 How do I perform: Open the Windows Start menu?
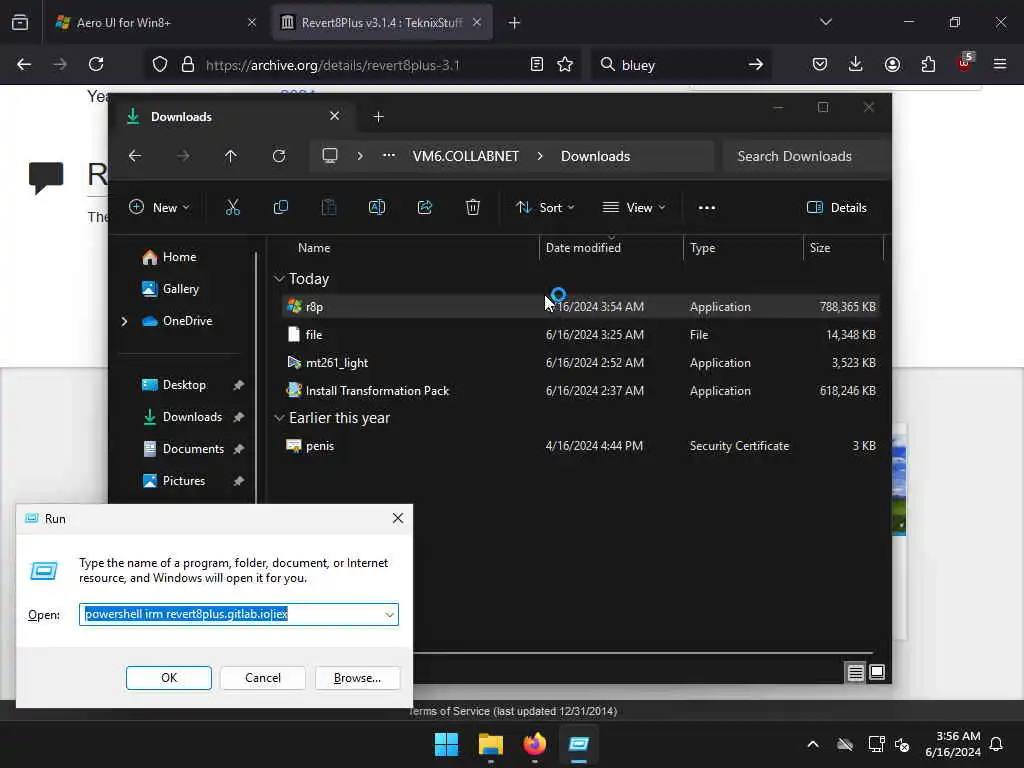[x=447, y=744]
